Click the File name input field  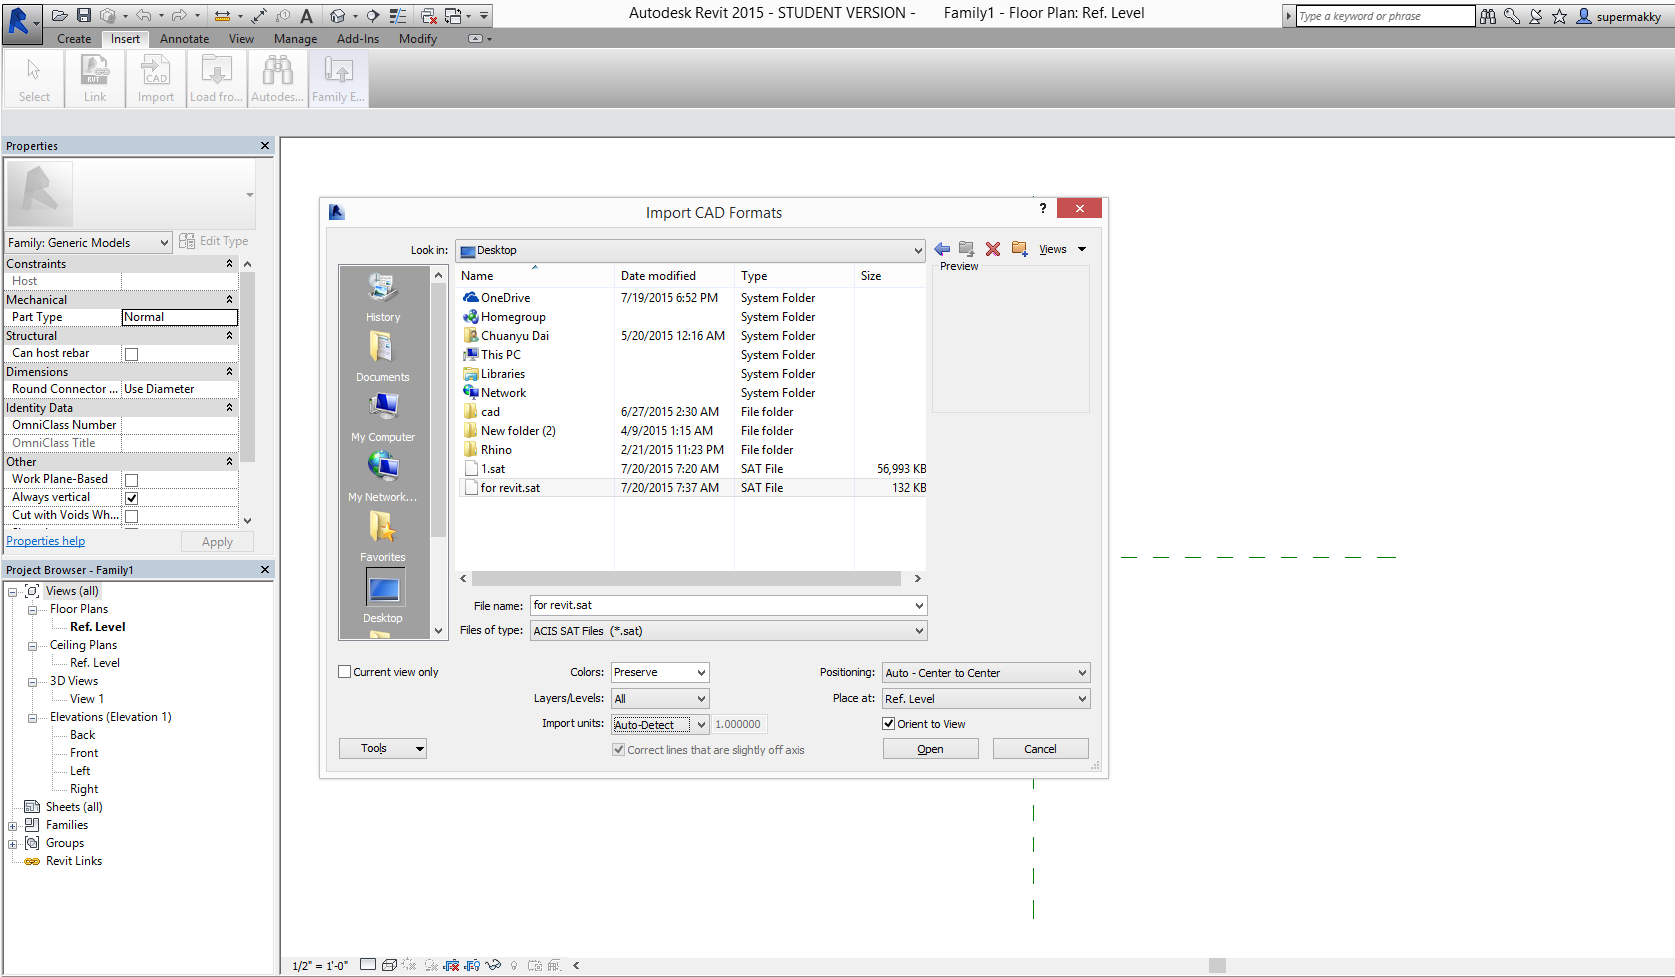pos(728,605)
